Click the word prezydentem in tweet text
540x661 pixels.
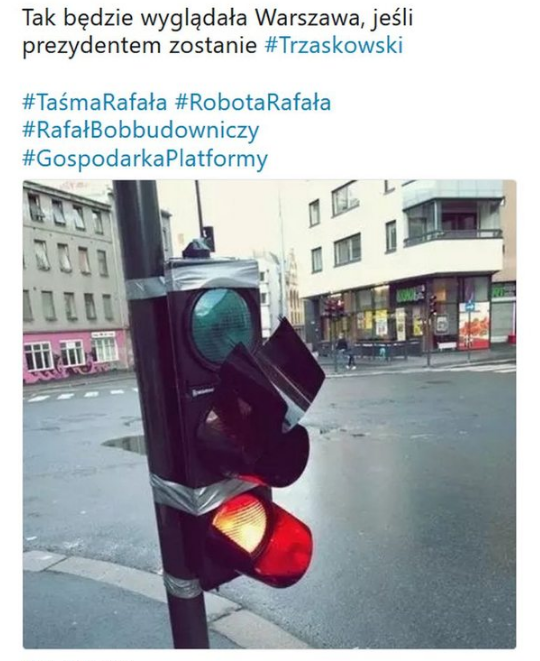[x=93, y=46]
